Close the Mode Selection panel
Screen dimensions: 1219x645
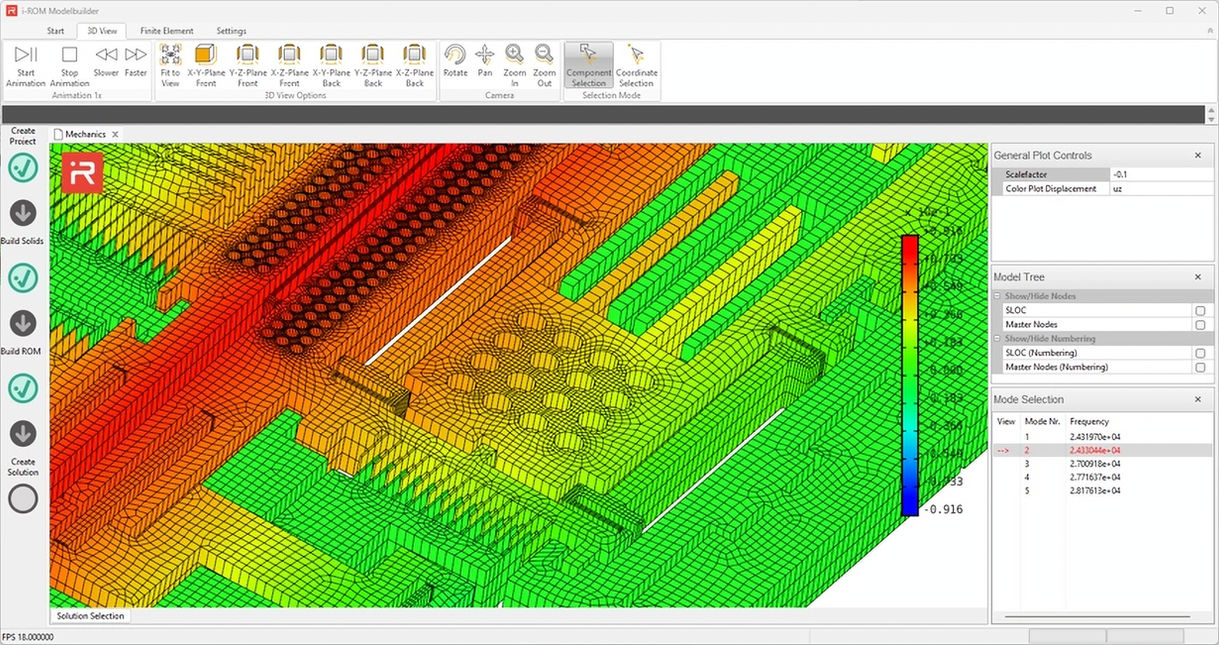tap(1198, 400)
